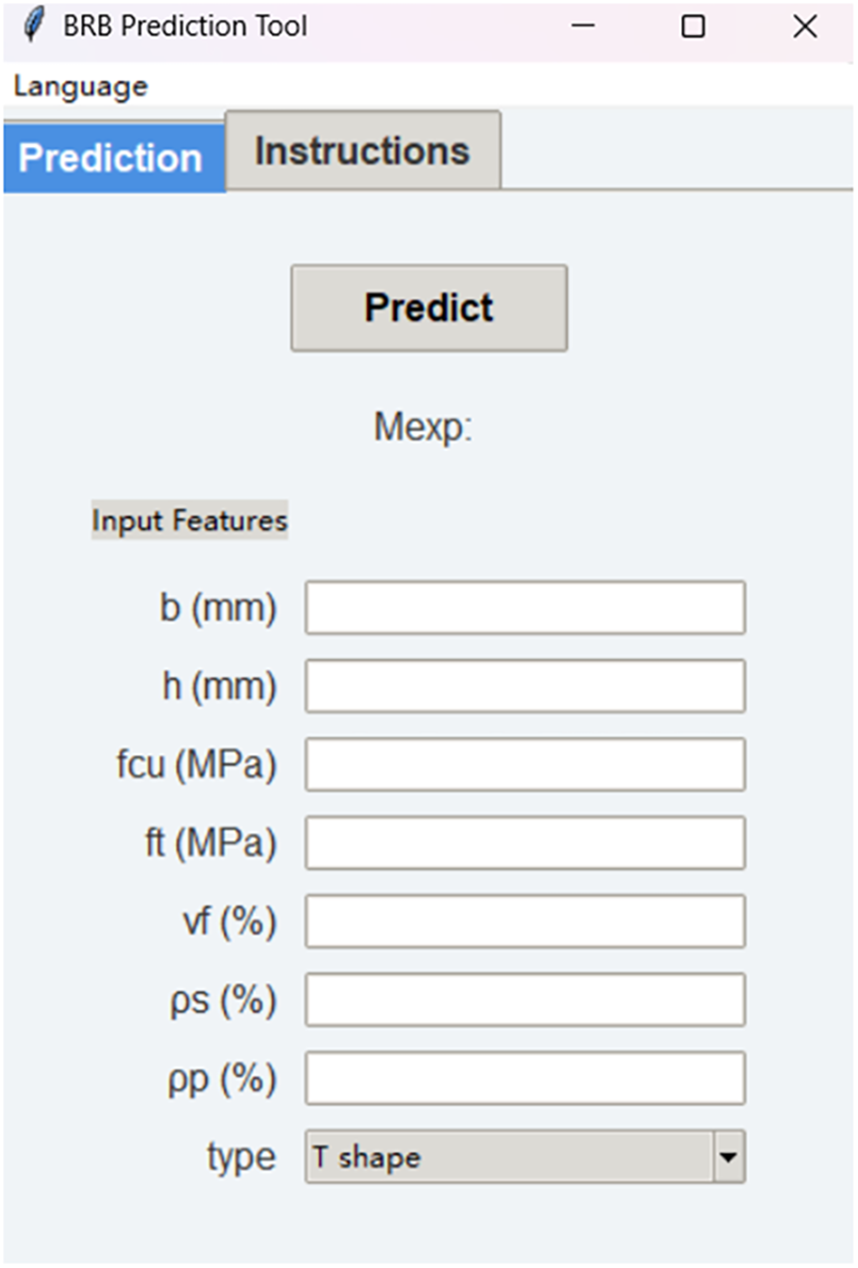858x1268 pixels.
Task: Select the Prediction tab
Action: [x=111, y=158]
